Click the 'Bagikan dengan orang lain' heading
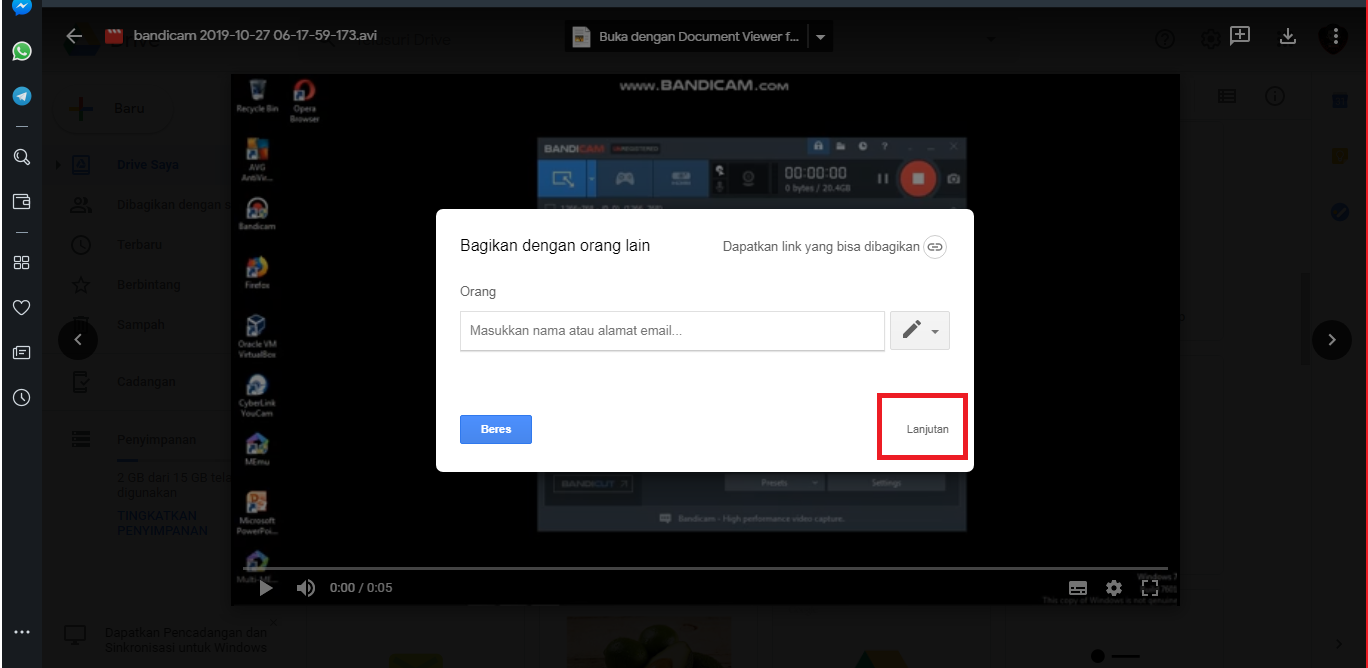 point(555,245)
